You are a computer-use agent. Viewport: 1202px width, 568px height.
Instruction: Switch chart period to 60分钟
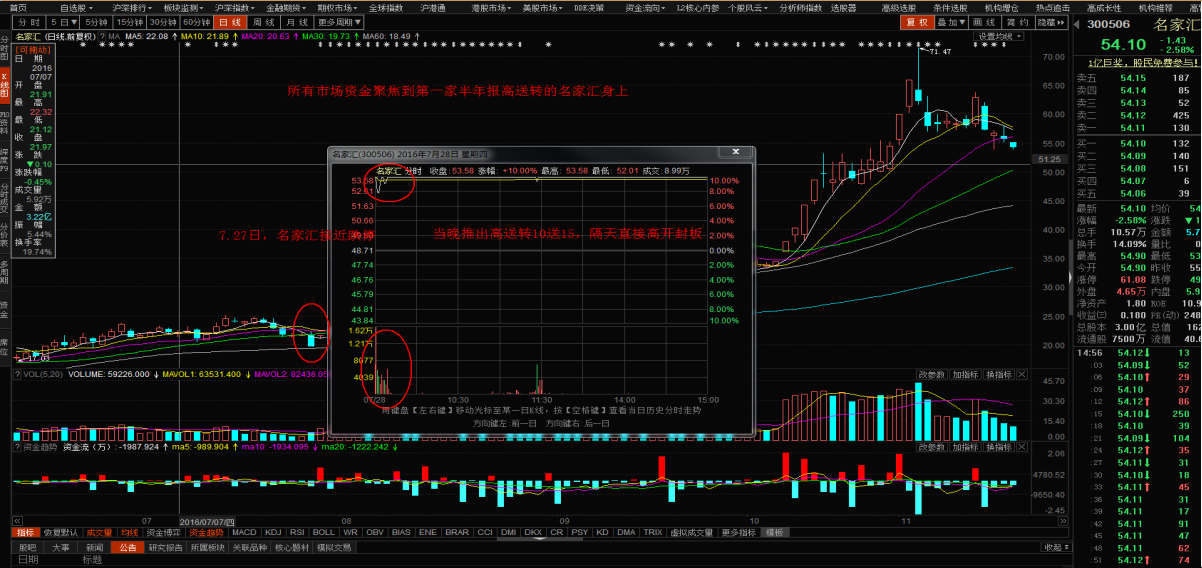coord(197,21)
